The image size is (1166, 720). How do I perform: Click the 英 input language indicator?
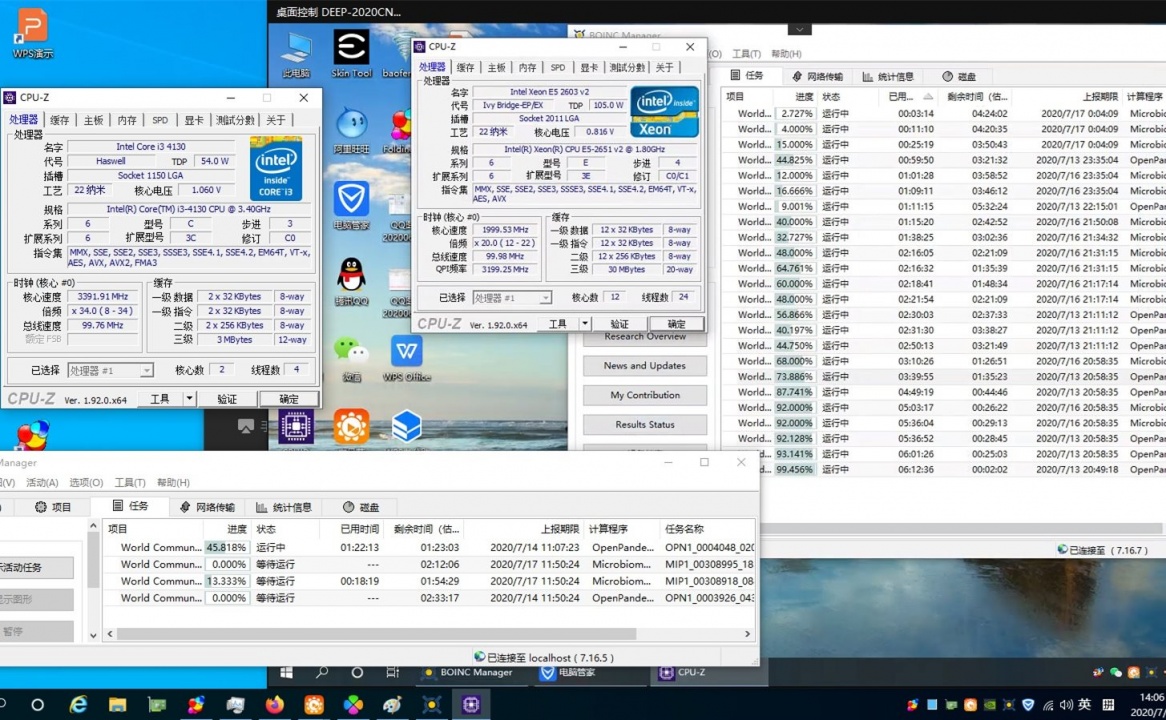(1084, 705)
